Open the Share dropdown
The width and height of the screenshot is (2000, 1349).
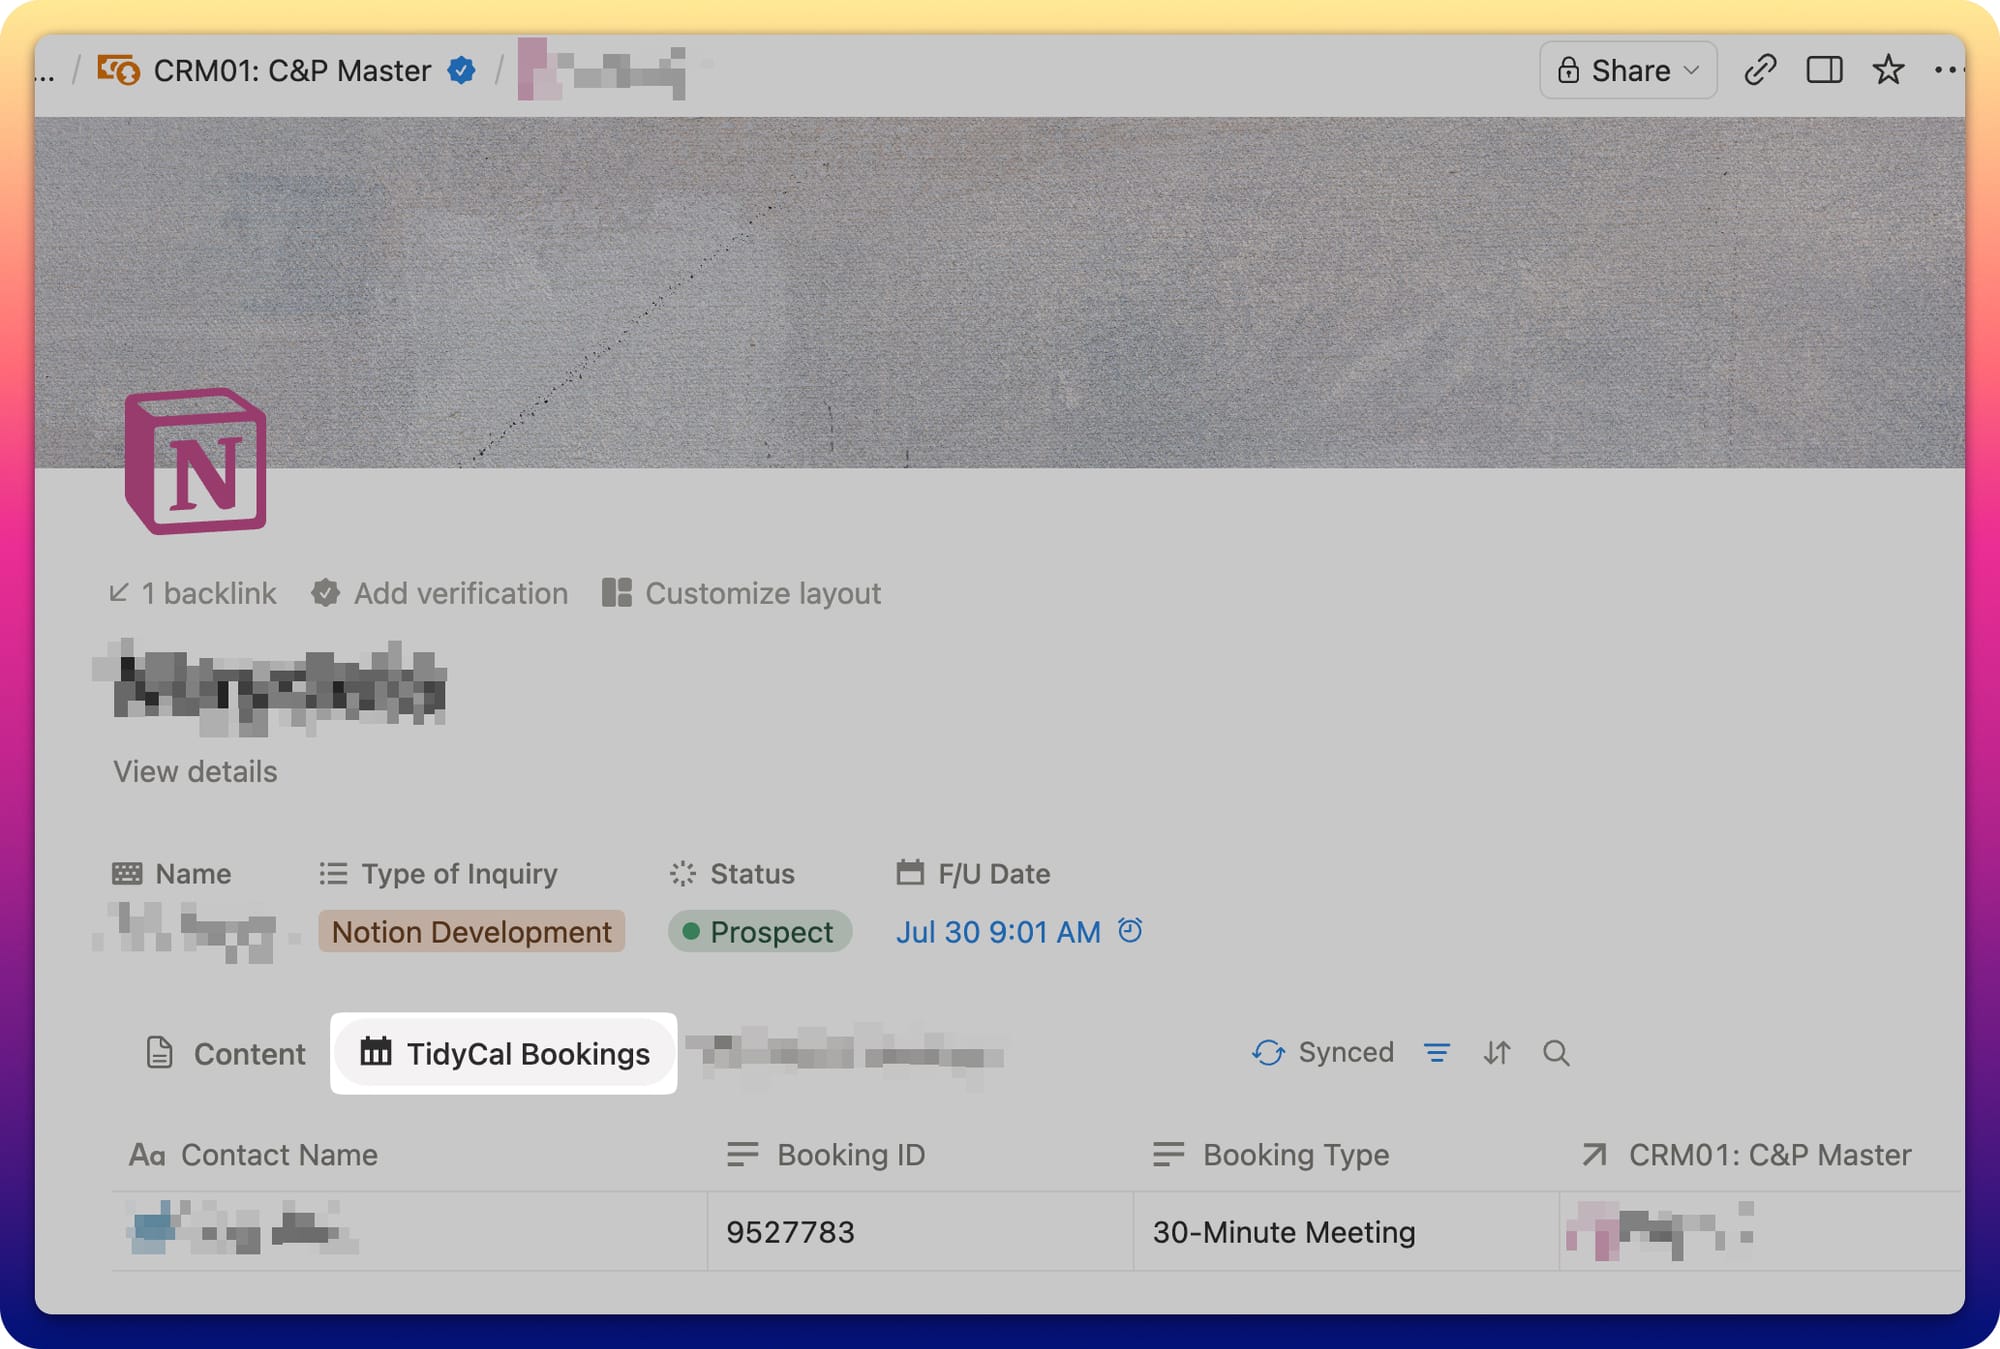click(x=1628, y=70)
